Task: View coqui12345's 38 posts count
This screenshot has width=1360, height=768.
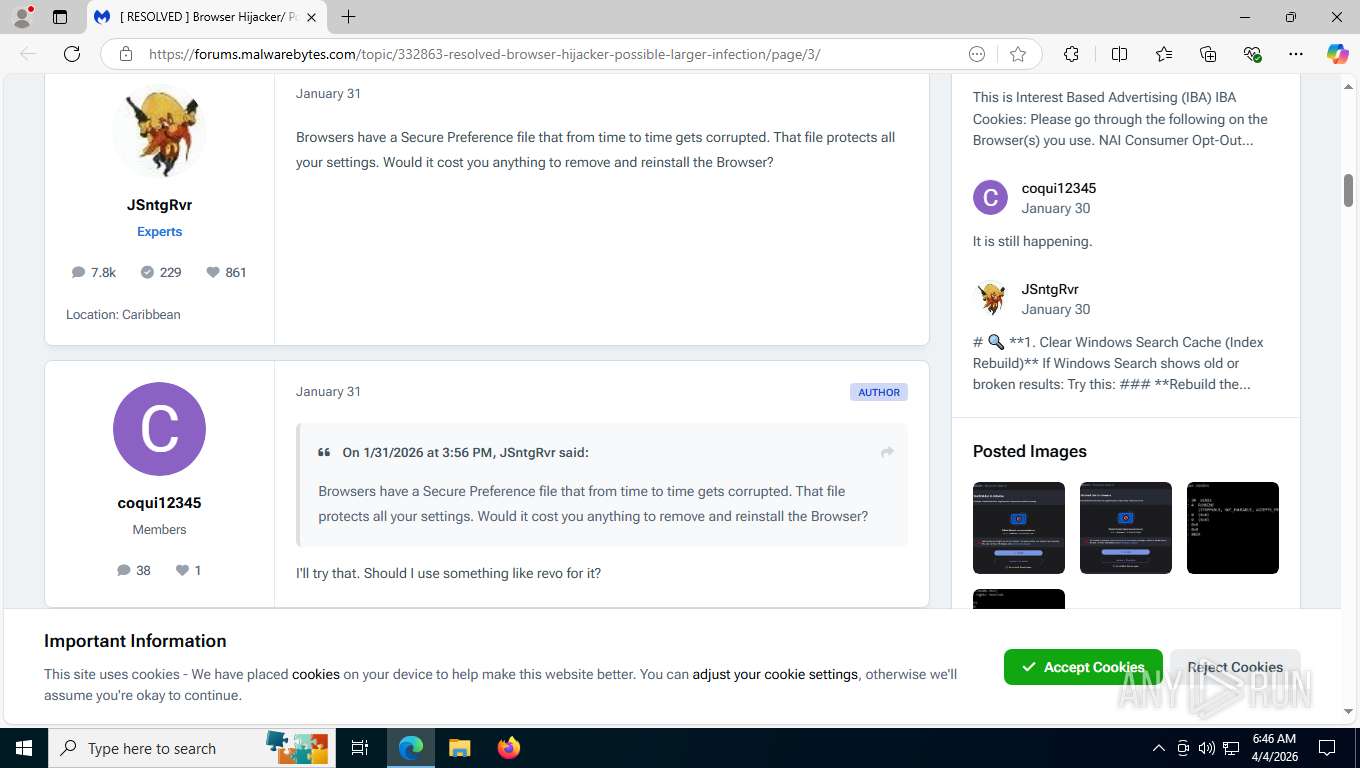Action: coord(134,570)
